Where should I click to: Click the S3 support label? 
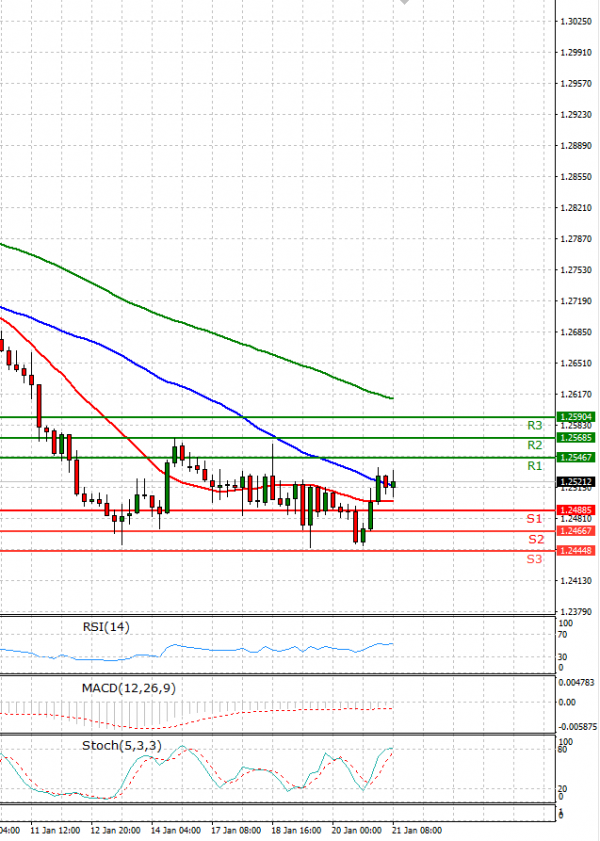(534, 559)
